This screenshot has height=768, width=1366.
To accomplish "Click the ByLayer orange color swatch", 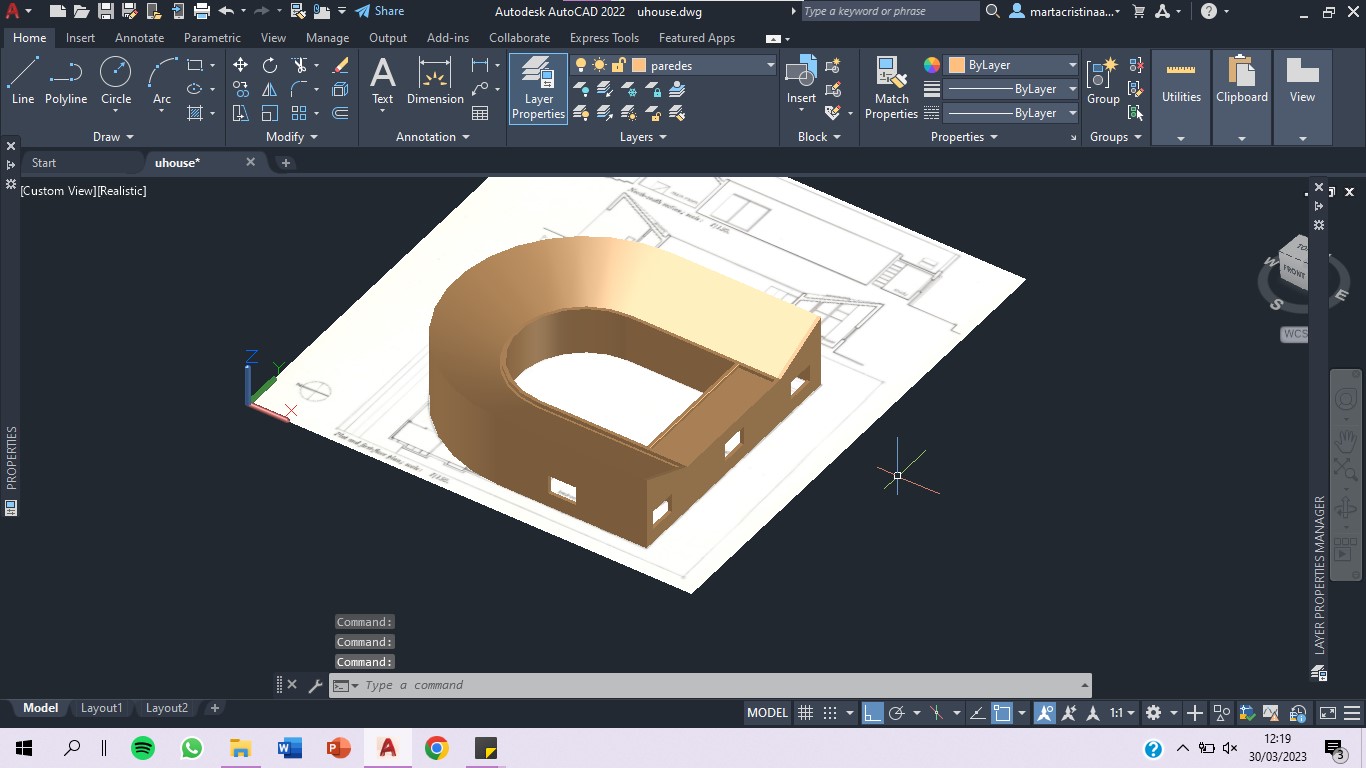I will click(x=956, y=65).
